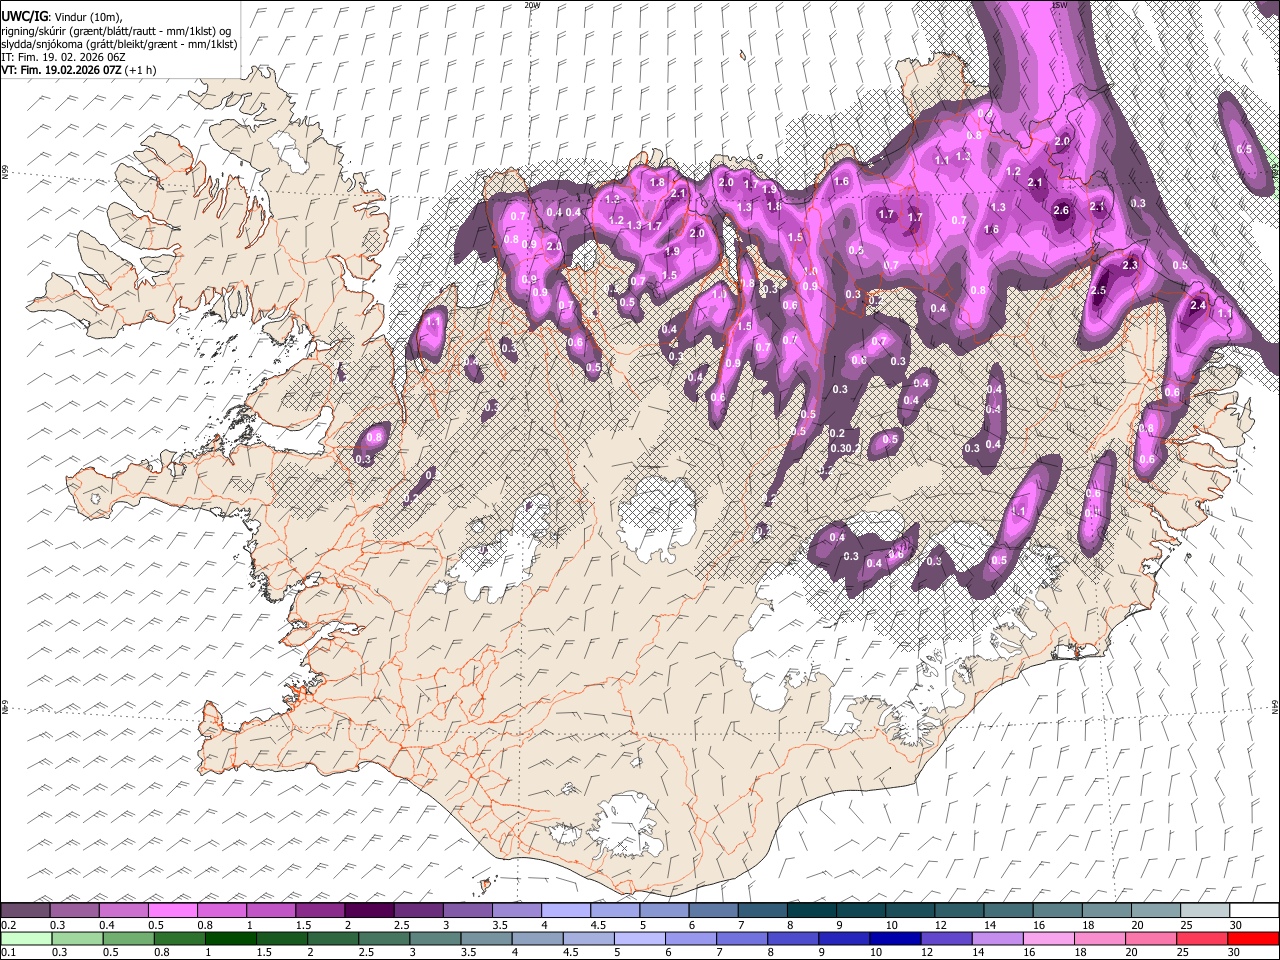Select lower-row violet swatch between 14 and 16
The height and width of the screenshot is (960, 1280).
point(1000,938)
